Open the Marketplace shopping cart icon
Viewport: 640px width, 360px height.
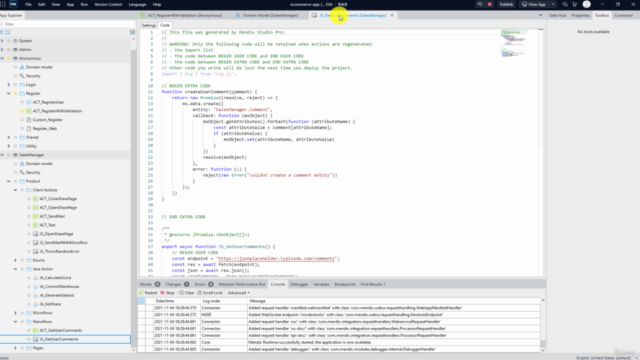(575, 4)
